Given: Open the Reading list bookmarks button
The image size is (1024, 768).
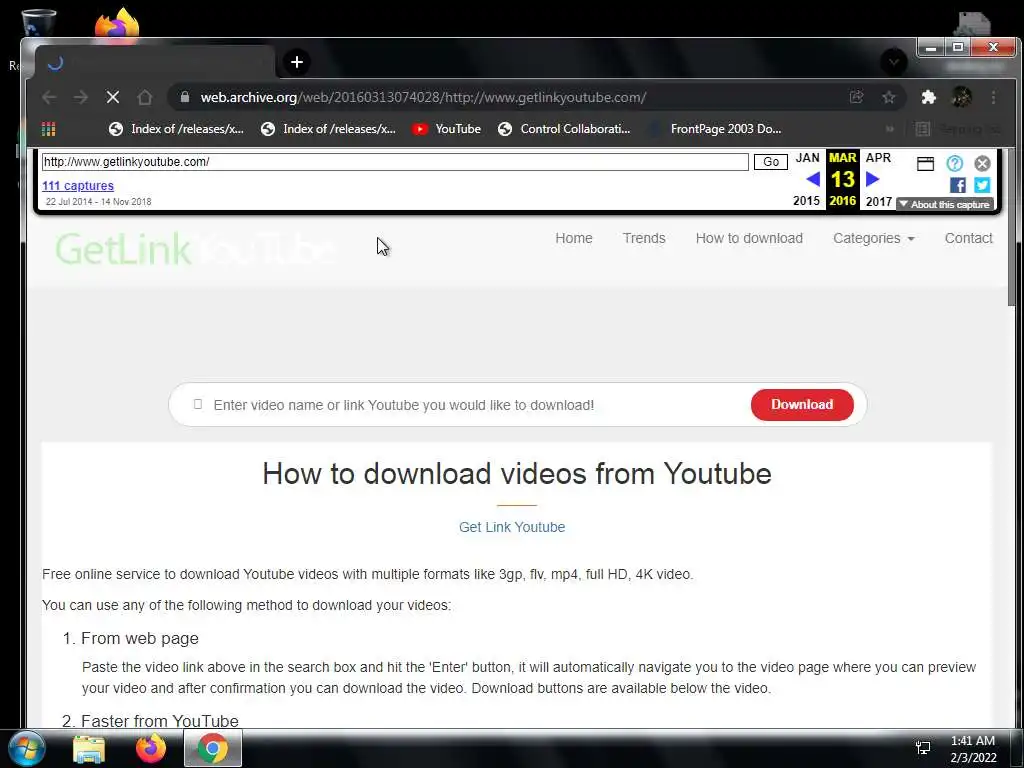Looking at the screenshot, I should (x=959, y=129).
